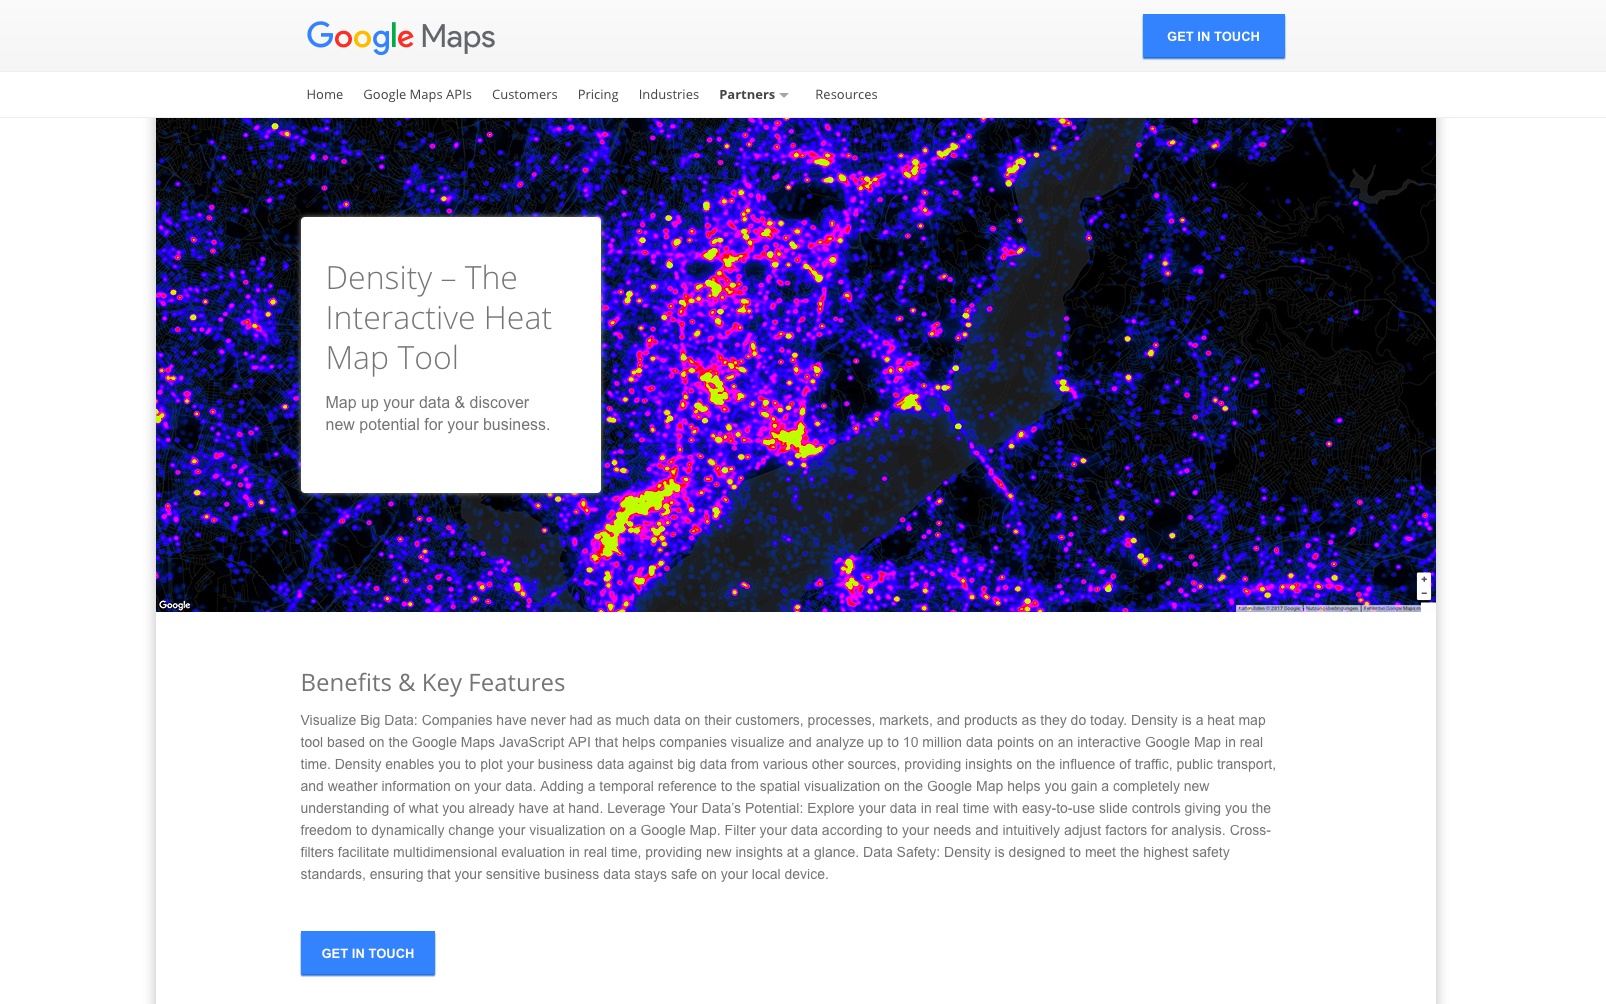Click 'Map up your data & discover' text
Image resolution: width=1606 pixels, height=1004 pixels.
427,402
